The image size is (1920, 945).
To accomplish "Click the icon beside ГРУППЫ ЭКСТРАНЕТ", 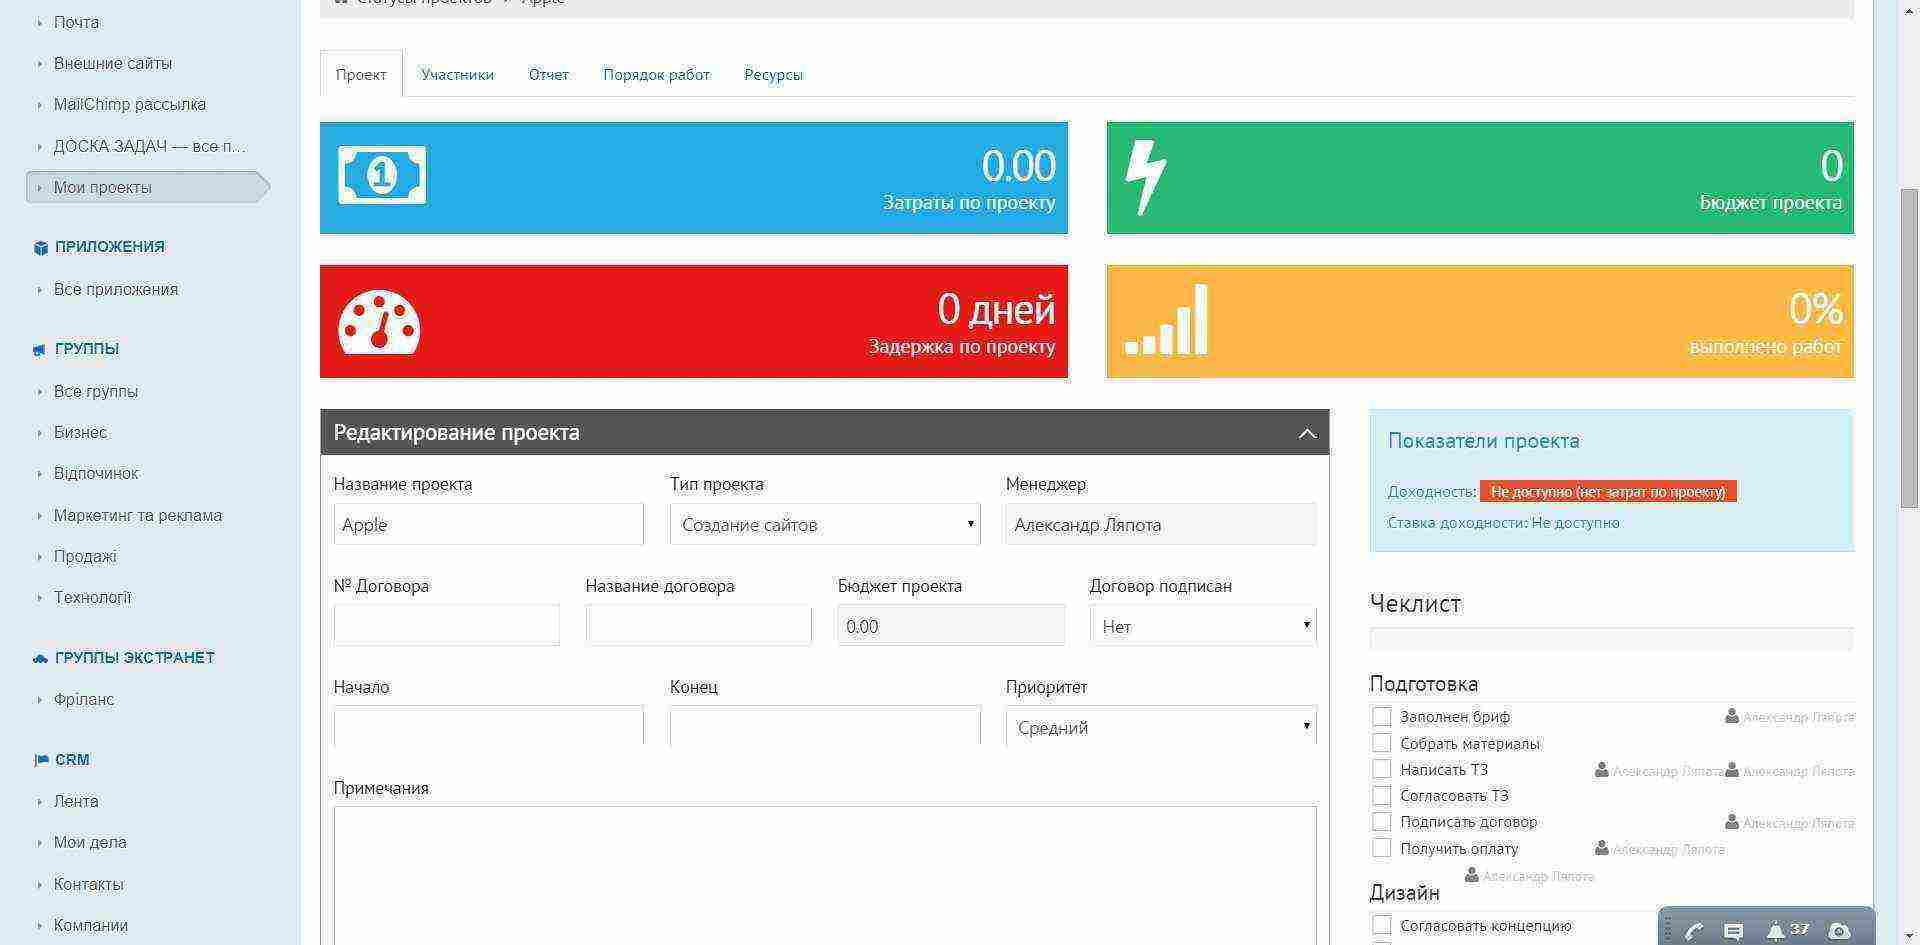I will coord(41,658).
